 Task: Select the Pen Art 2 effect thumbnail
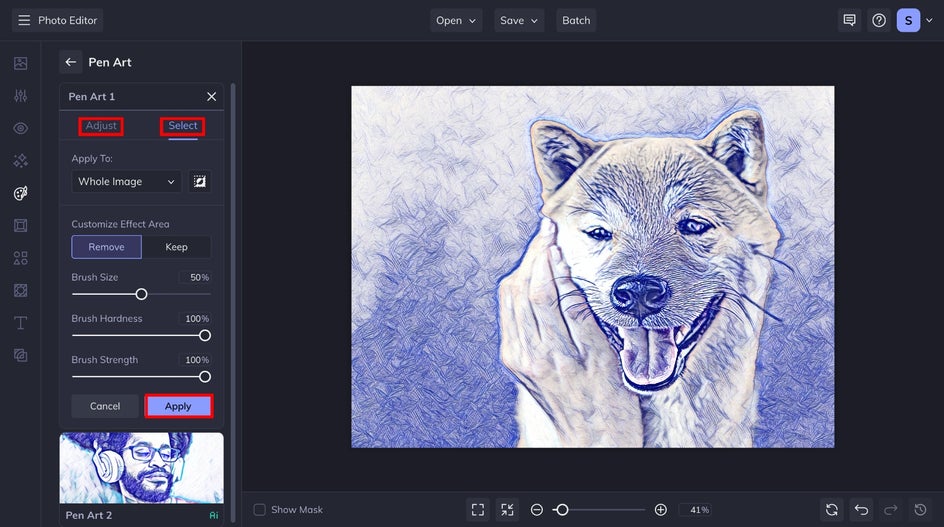click(141, 468)
